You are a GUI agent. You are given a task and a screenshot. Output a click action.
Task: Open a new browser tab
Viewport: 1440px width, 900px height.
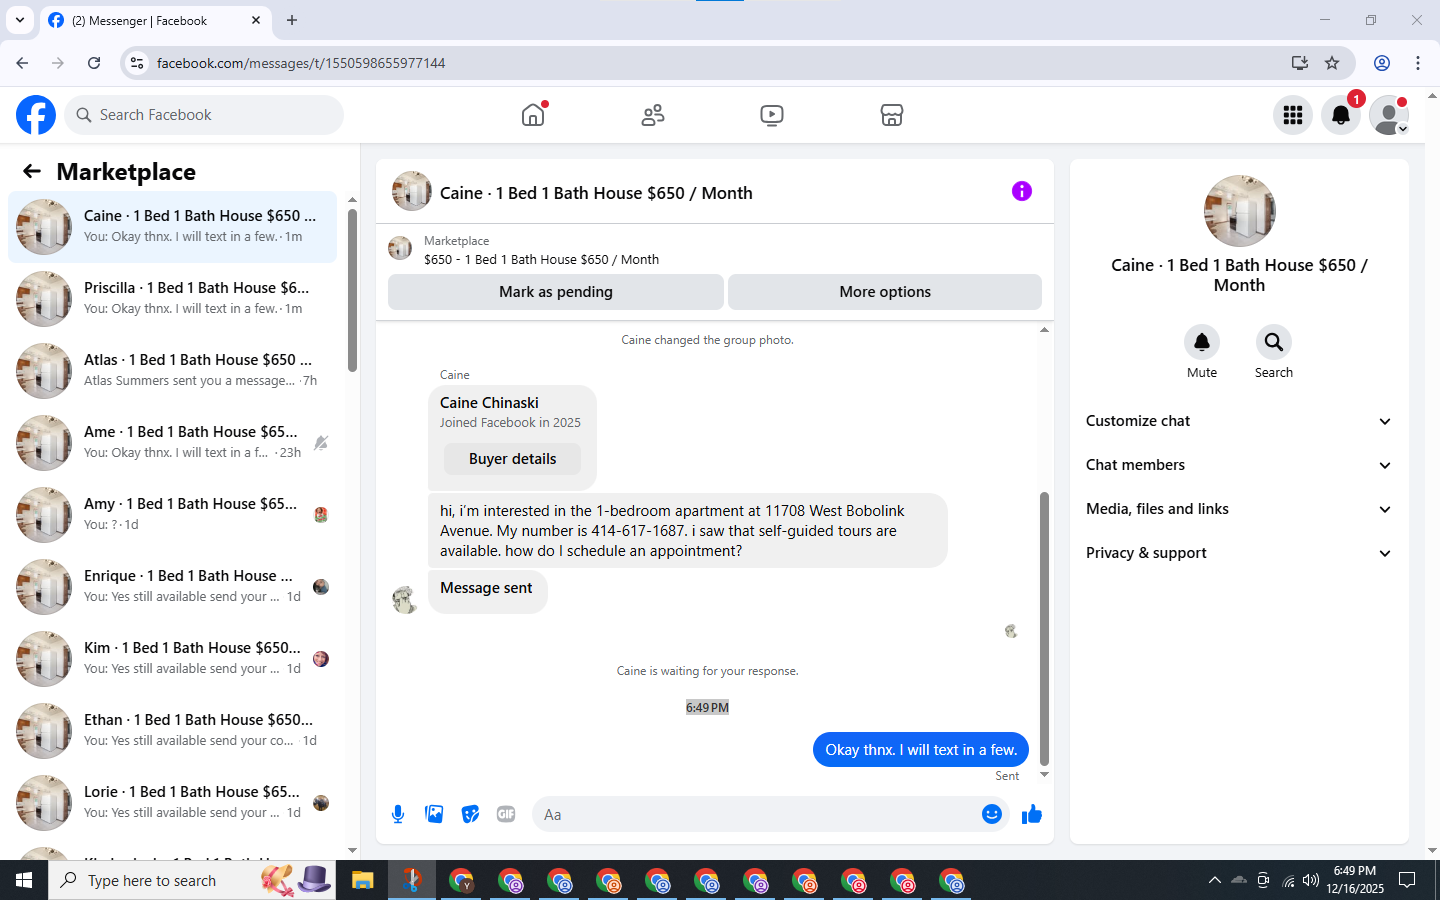point(292,20)
